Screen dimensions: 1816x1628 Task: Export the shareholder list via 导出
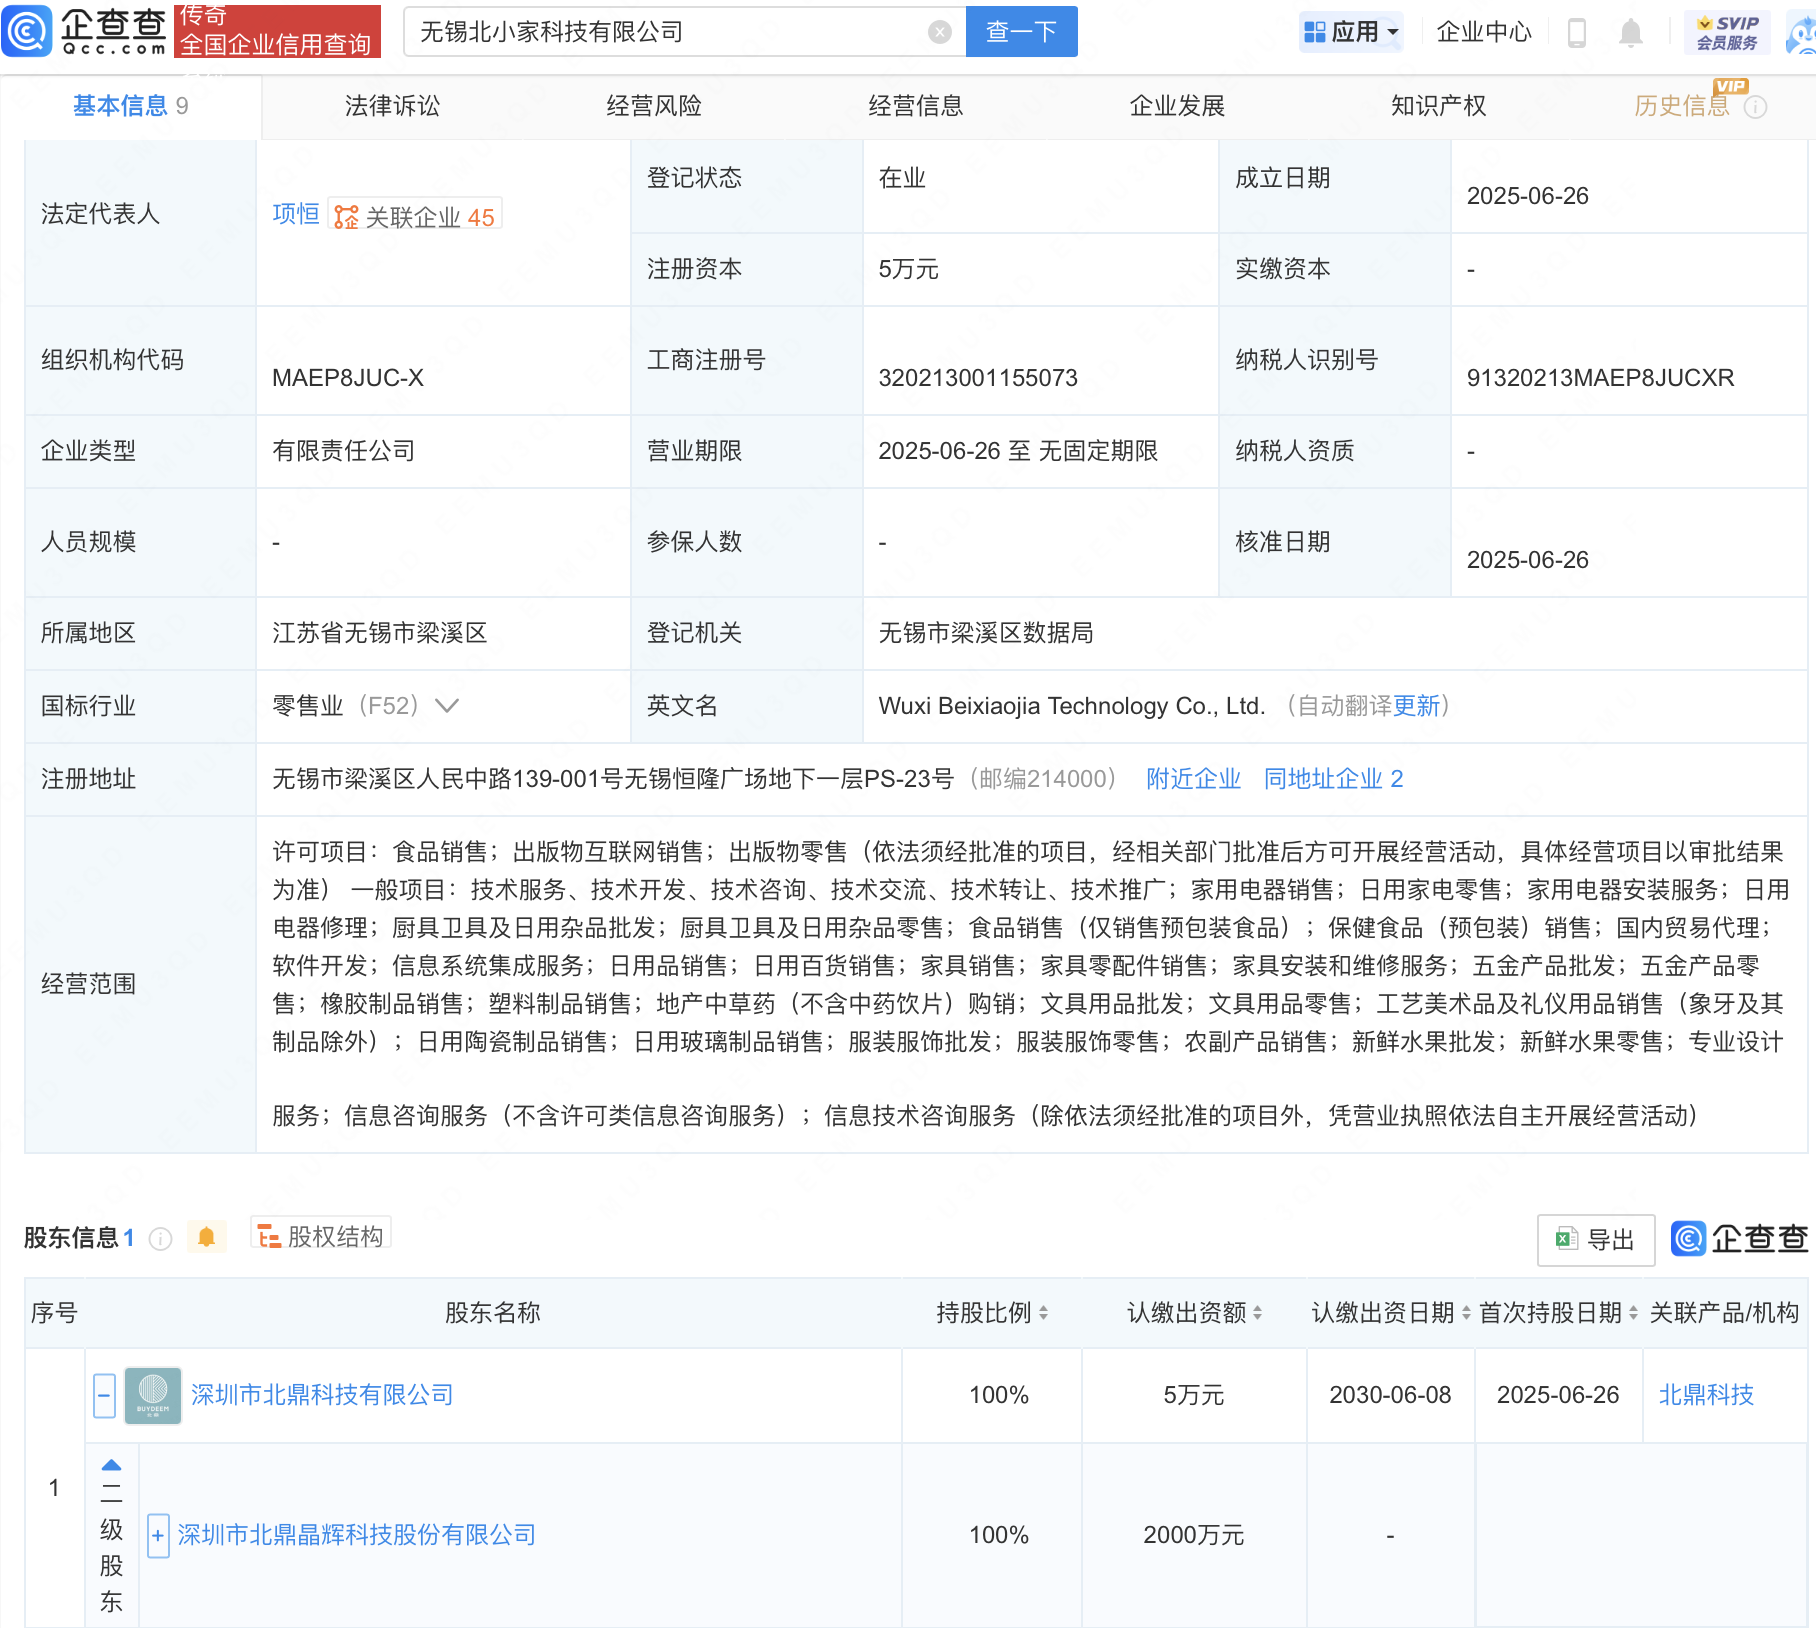click(x=1596, y=1240)
